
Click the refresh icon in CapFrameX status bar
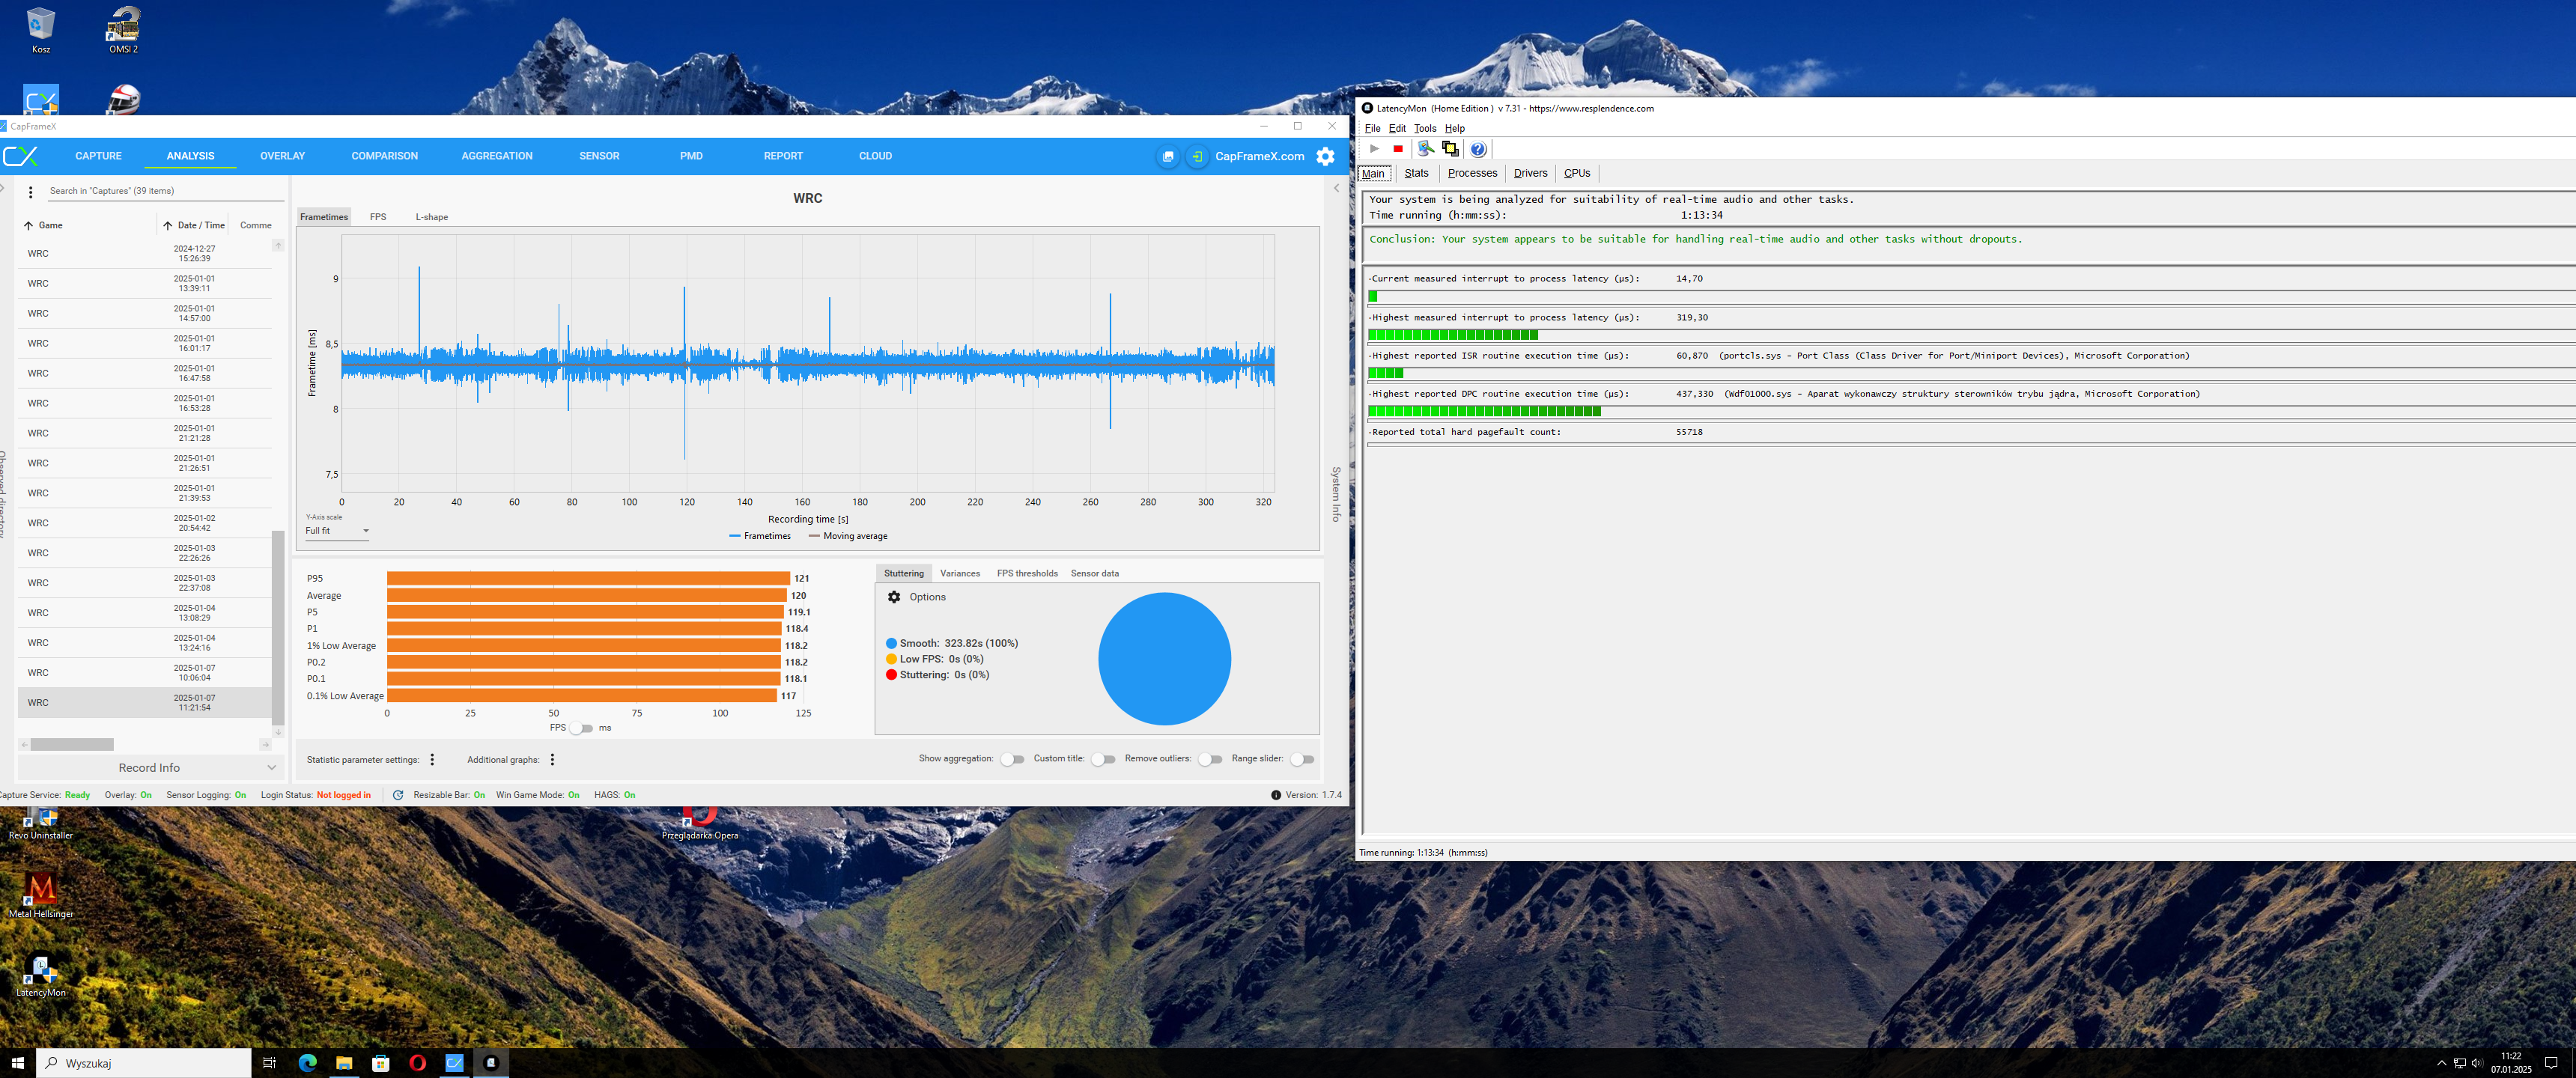[398, 795]
